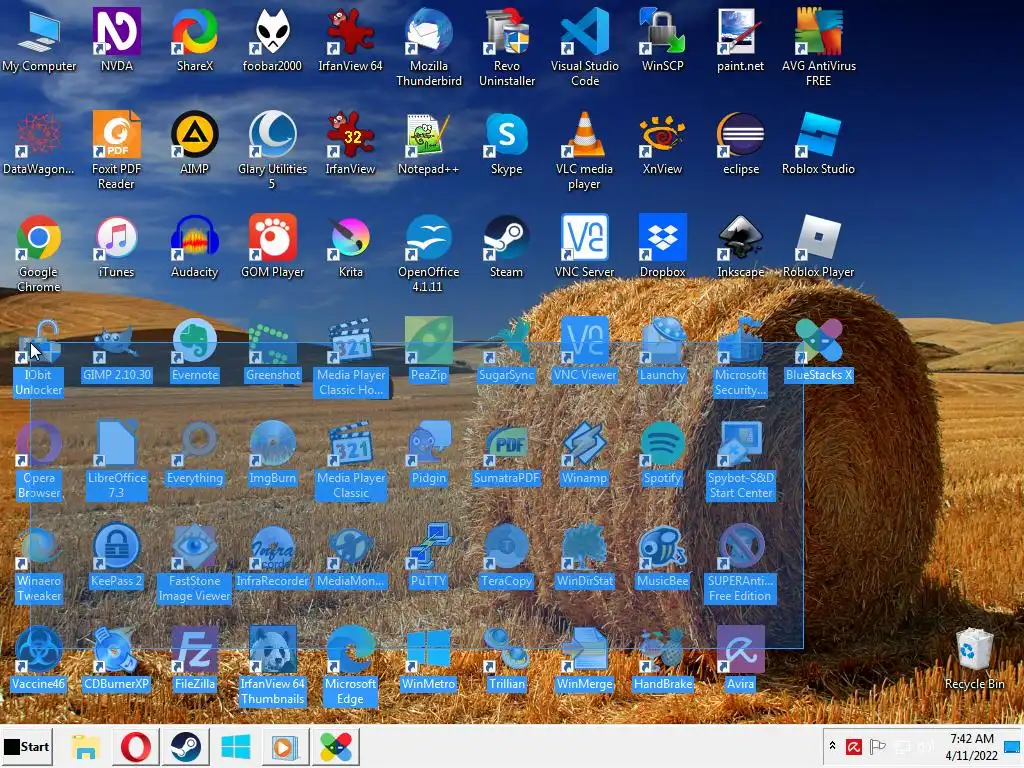Select the VNC Server shortcut
Viewport: 1024px width, 768px height.
coord(584,246)
